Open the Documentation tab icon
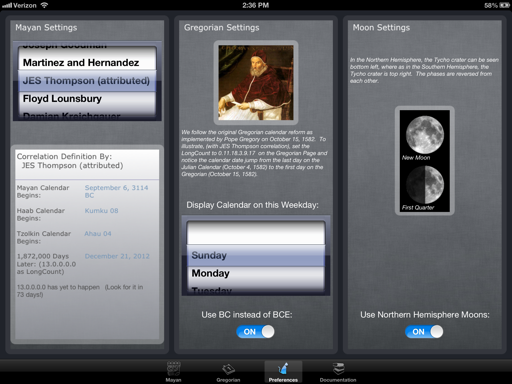Screen dimensions: 512x384 pyautogui.click(x=338, y=369)
